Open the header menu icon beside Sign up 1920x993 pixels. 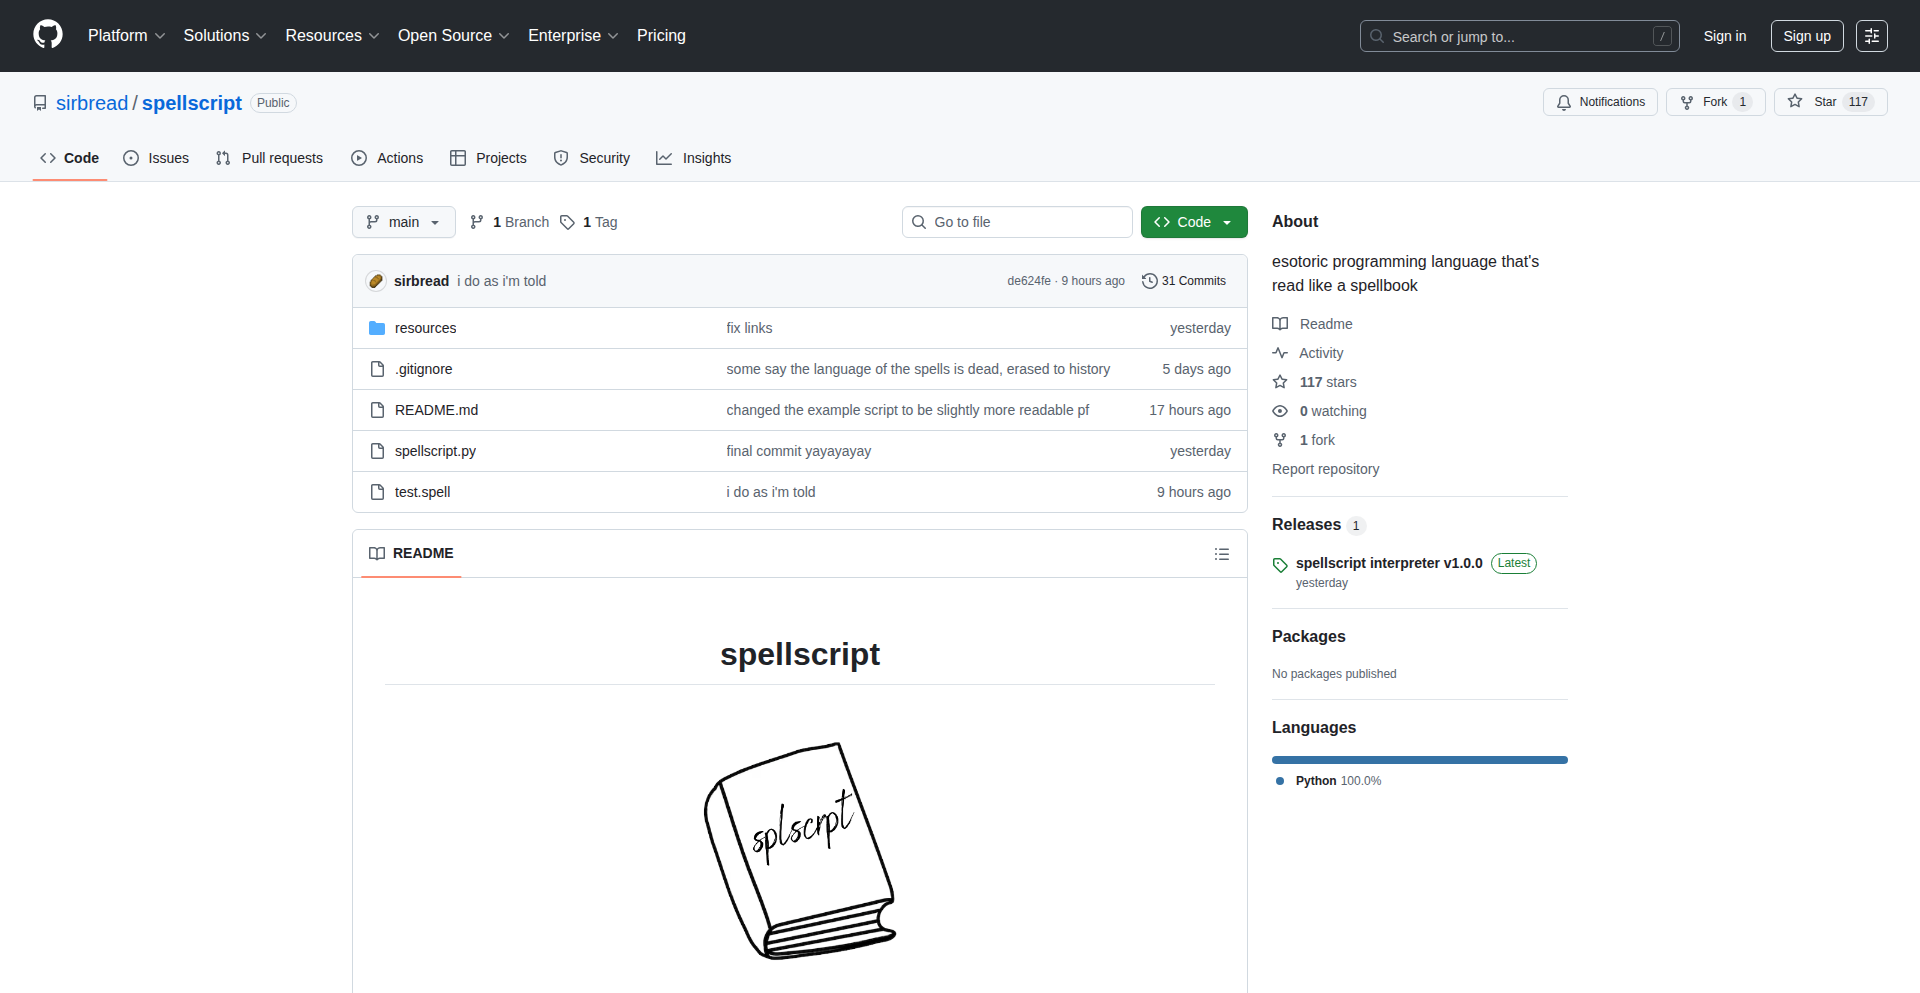[1871, 36]
